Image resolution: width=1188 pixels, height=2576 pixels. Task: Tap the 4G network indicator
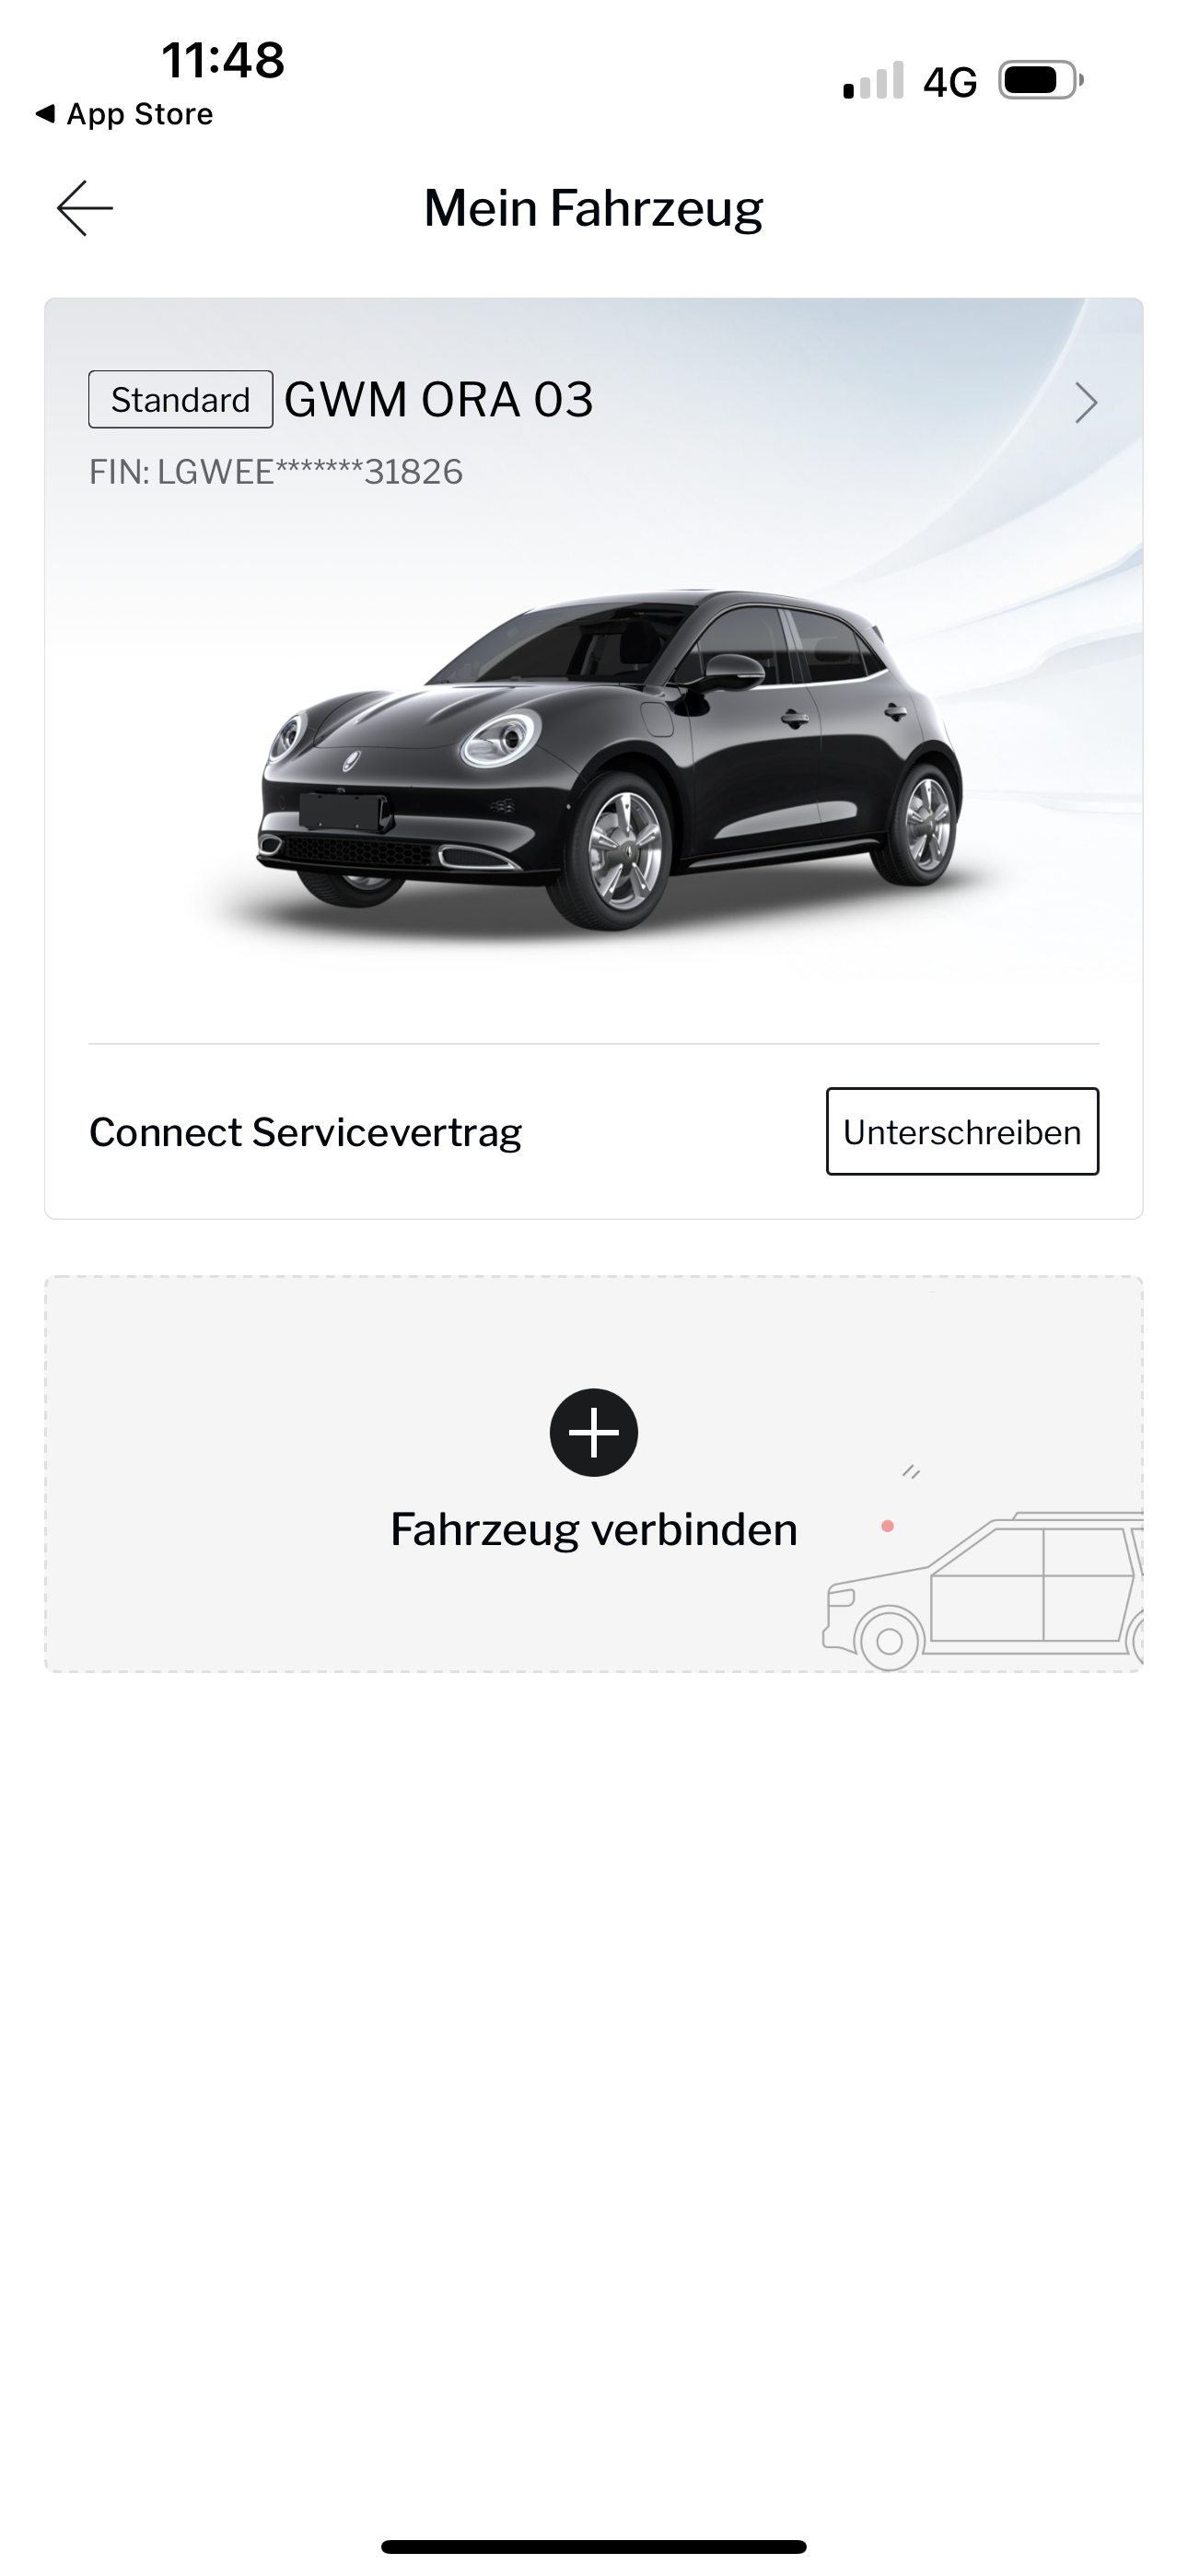click(949, 82)
